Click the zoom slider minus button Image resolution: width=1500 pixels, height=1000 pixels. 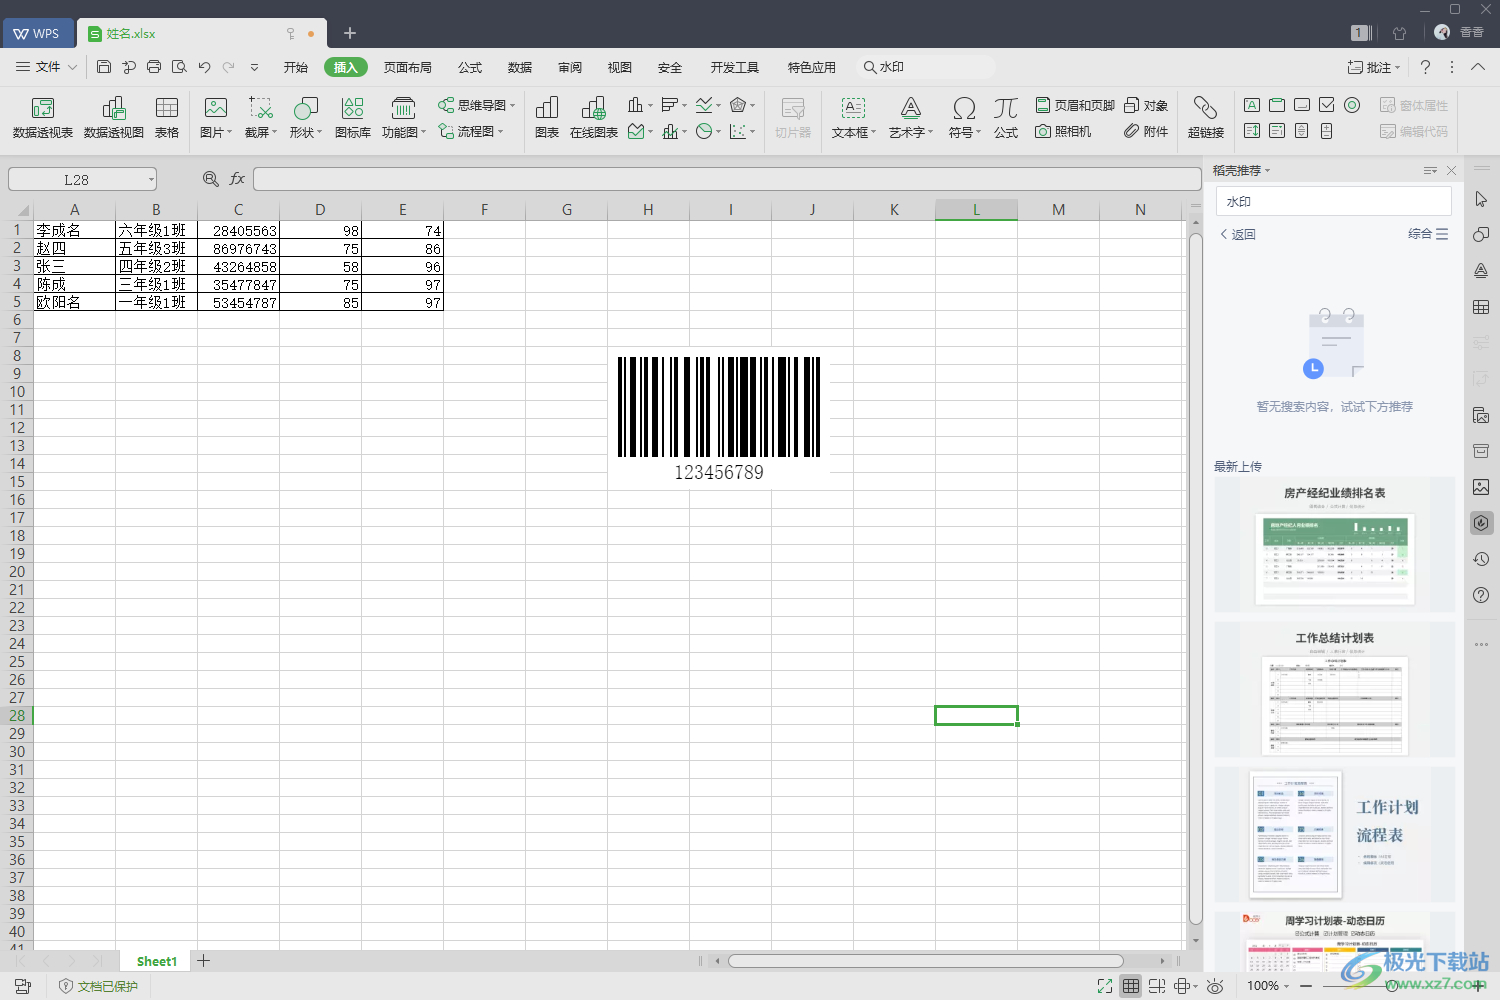tap(1305, 986)
